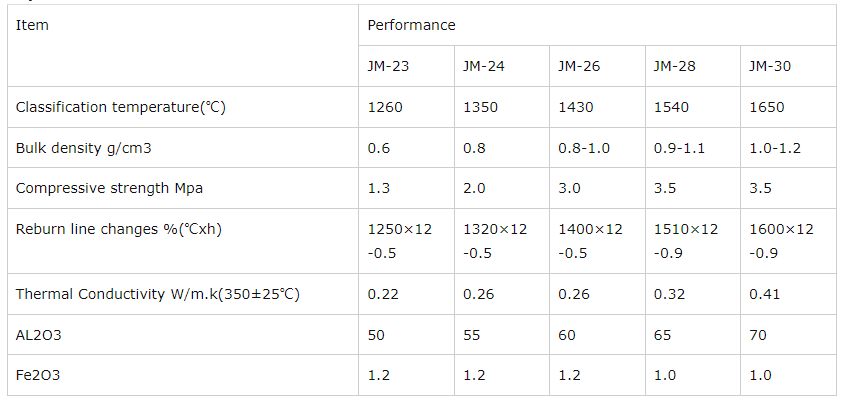The width and height of the screenshot is (851, 402).
Task: Select the JM-28 column header
Action: 674,67
